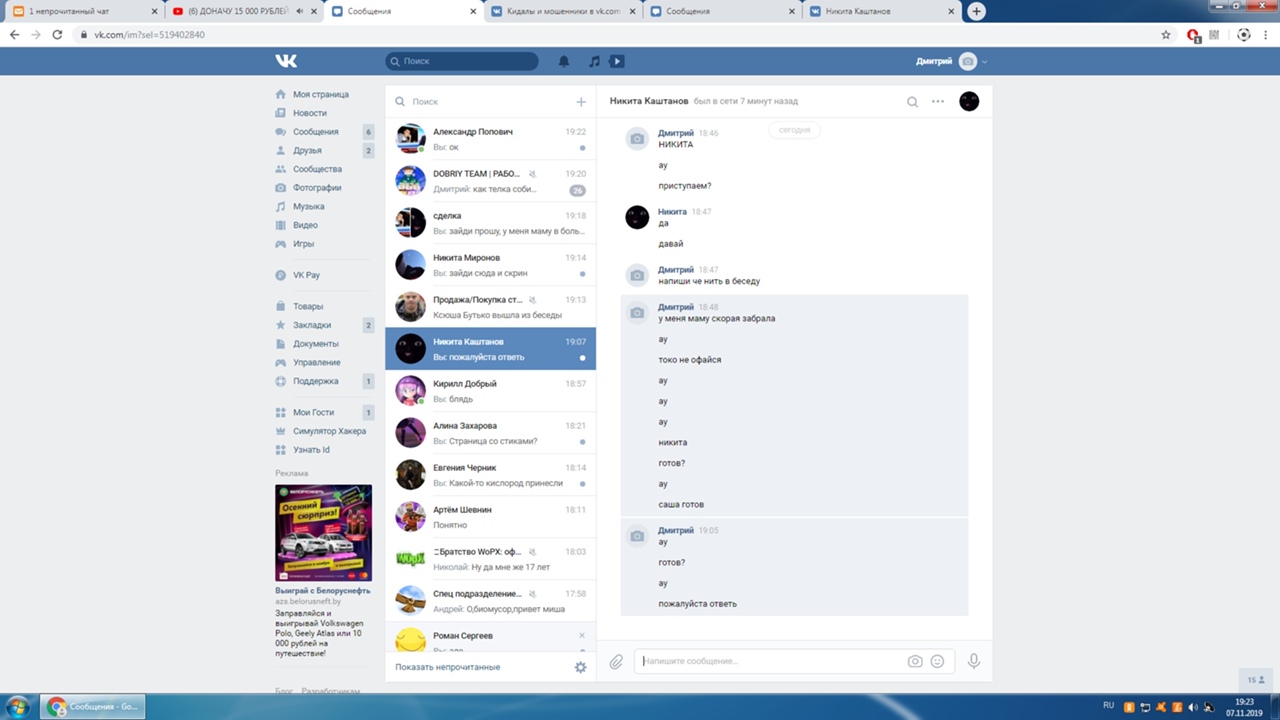
Task: Click the Напишите сообщение input field
Action: (x=770, y=661)
